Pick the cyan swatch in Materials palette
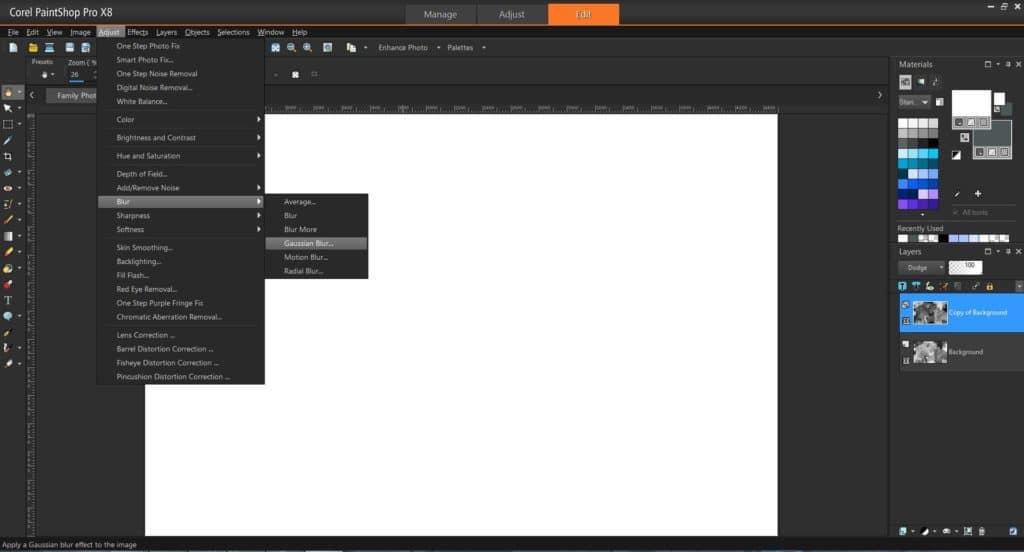 [932, 153]
